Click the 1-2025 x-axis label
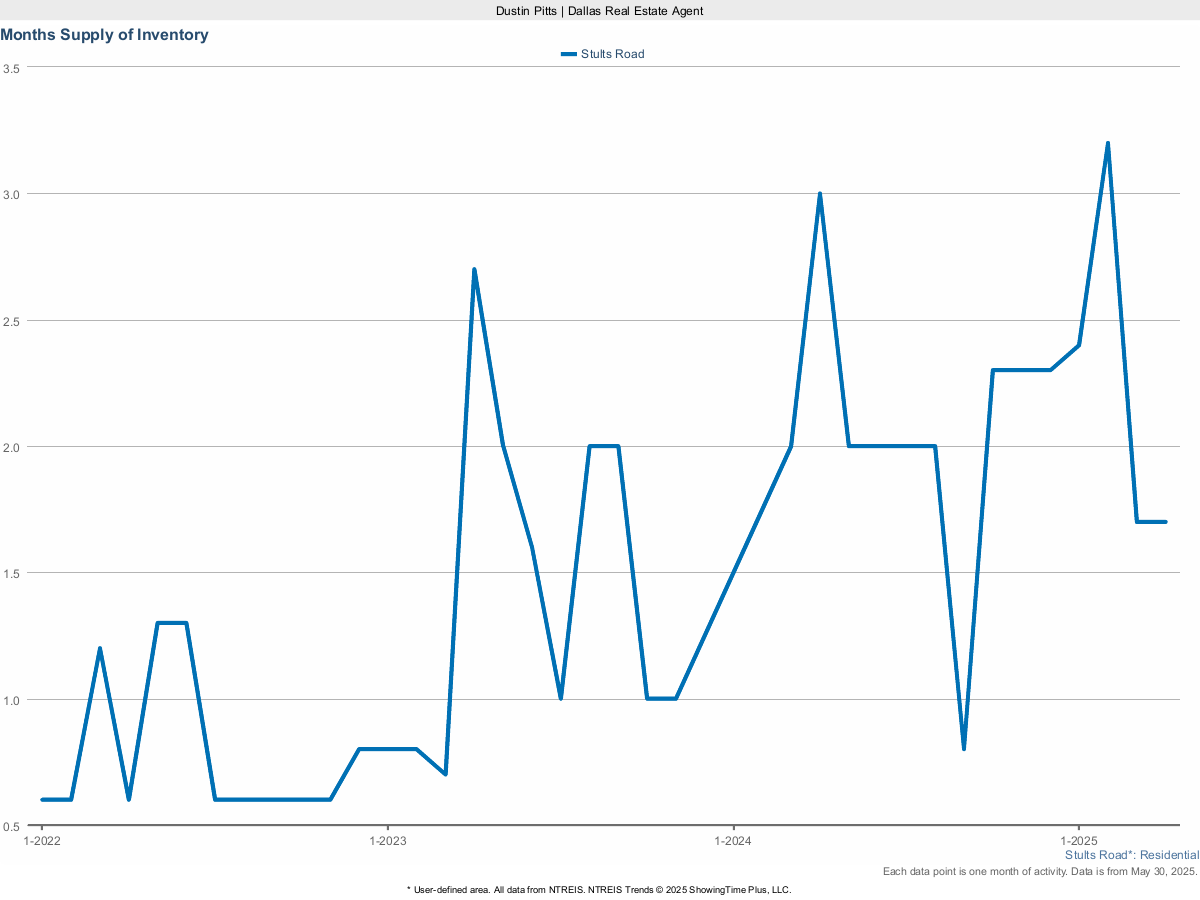 pos(1079,842)
